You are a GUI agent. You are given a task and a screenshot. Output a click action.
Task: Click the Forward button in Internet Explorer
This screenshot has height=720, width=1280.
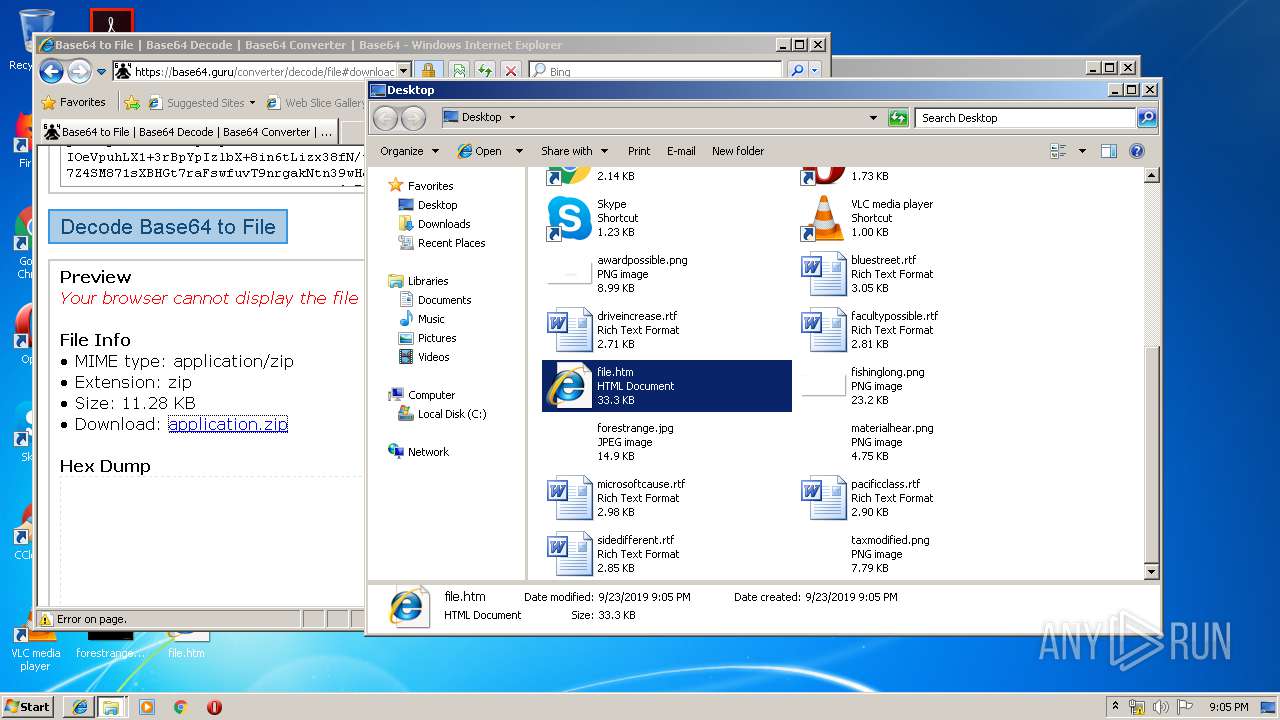[x=79, y=71]
